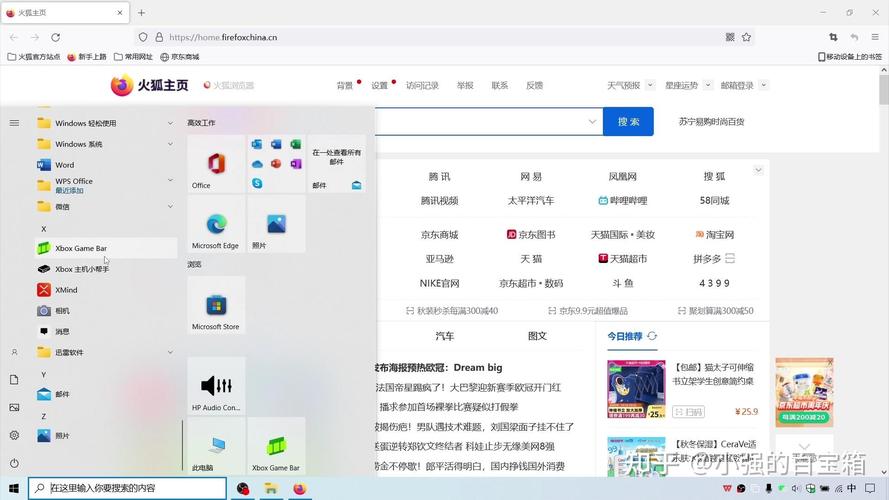Expand the 星座运势 dropdown
Screen dimensions: 889x500
708,86
